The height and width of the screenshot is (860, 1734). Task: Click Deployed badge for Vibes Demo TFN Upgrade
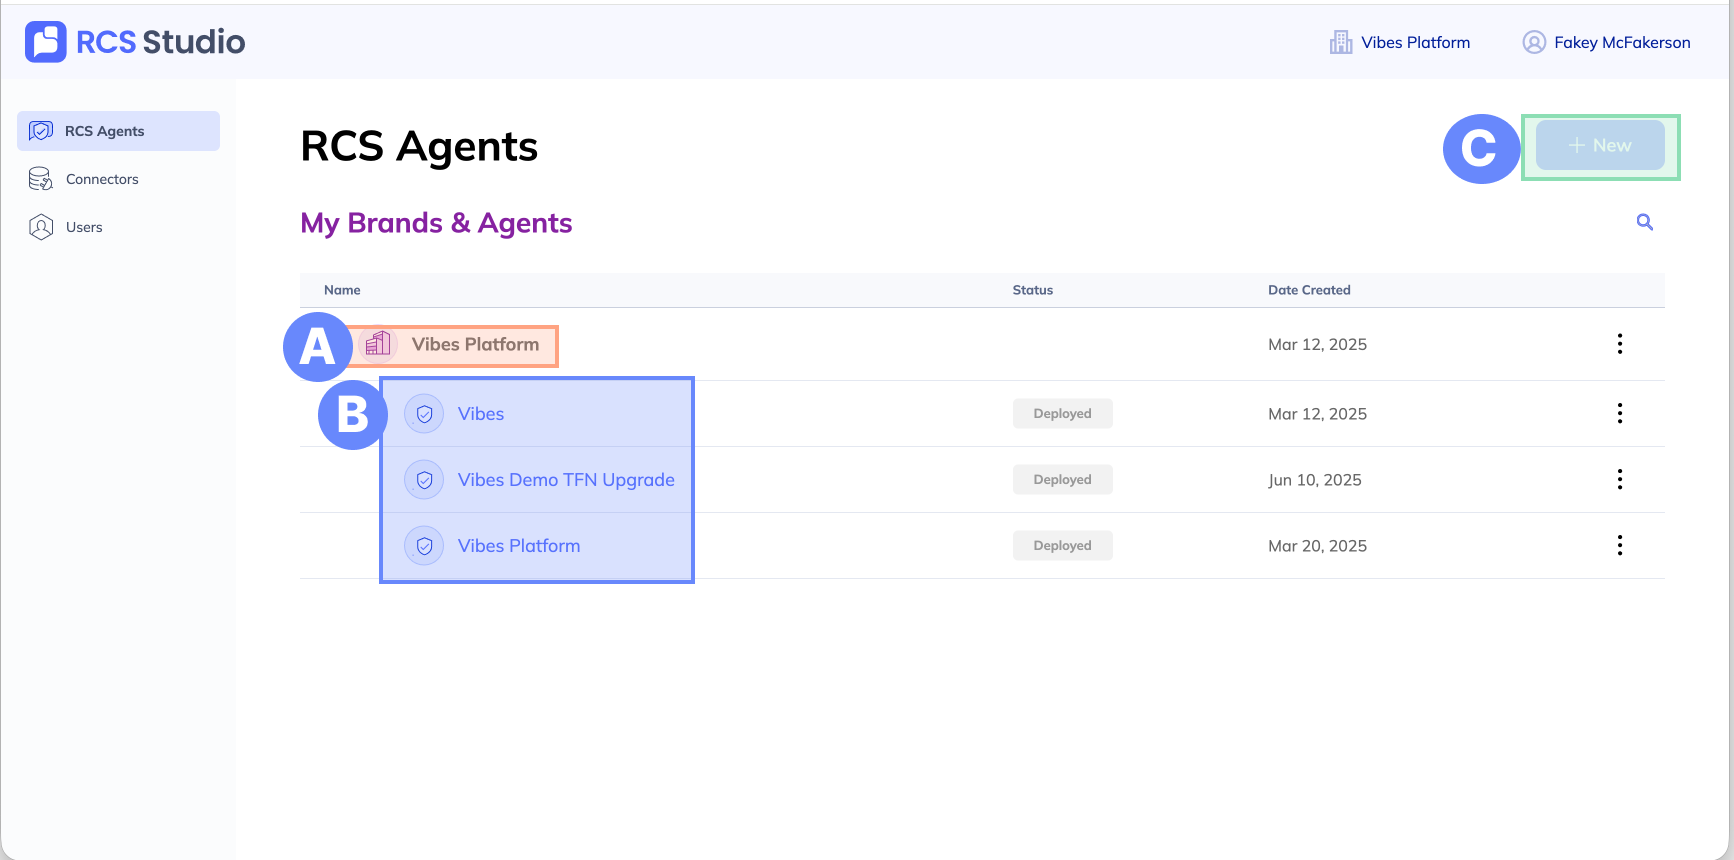coord(1063,480)
